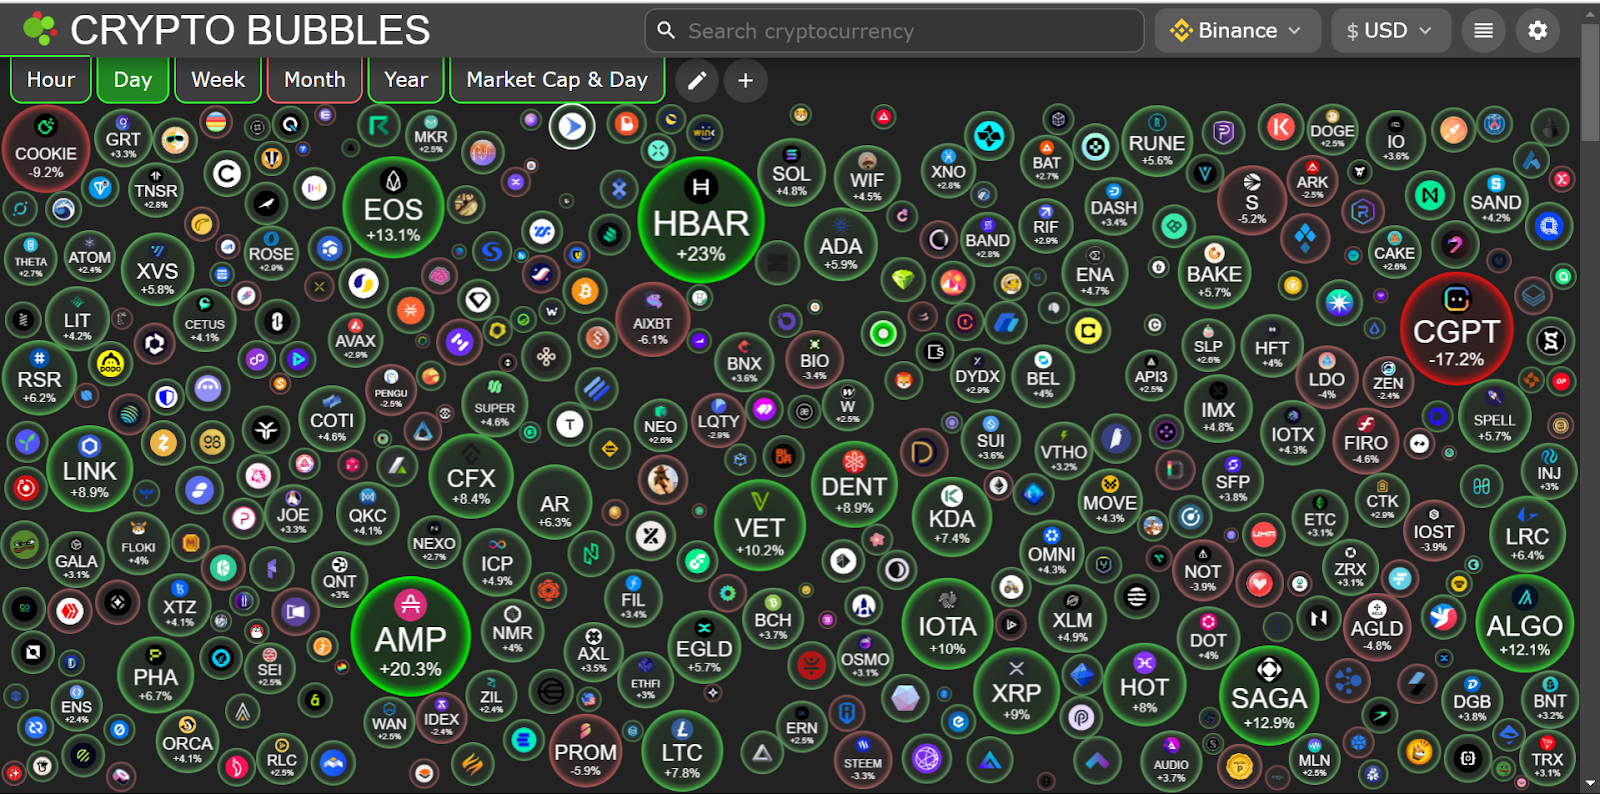Select the HOT +8% bubble
1600x794 pixels.
tap(1145, 686)
